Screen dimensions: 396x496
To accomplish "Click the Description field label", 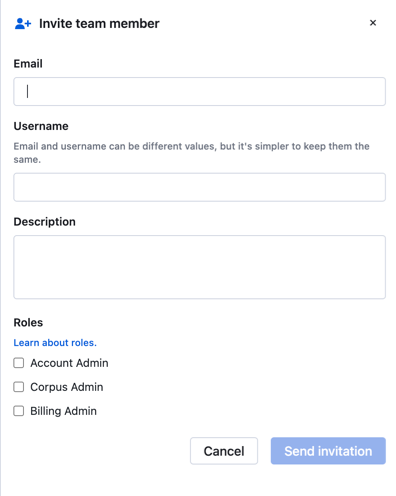I will (44, 222).
